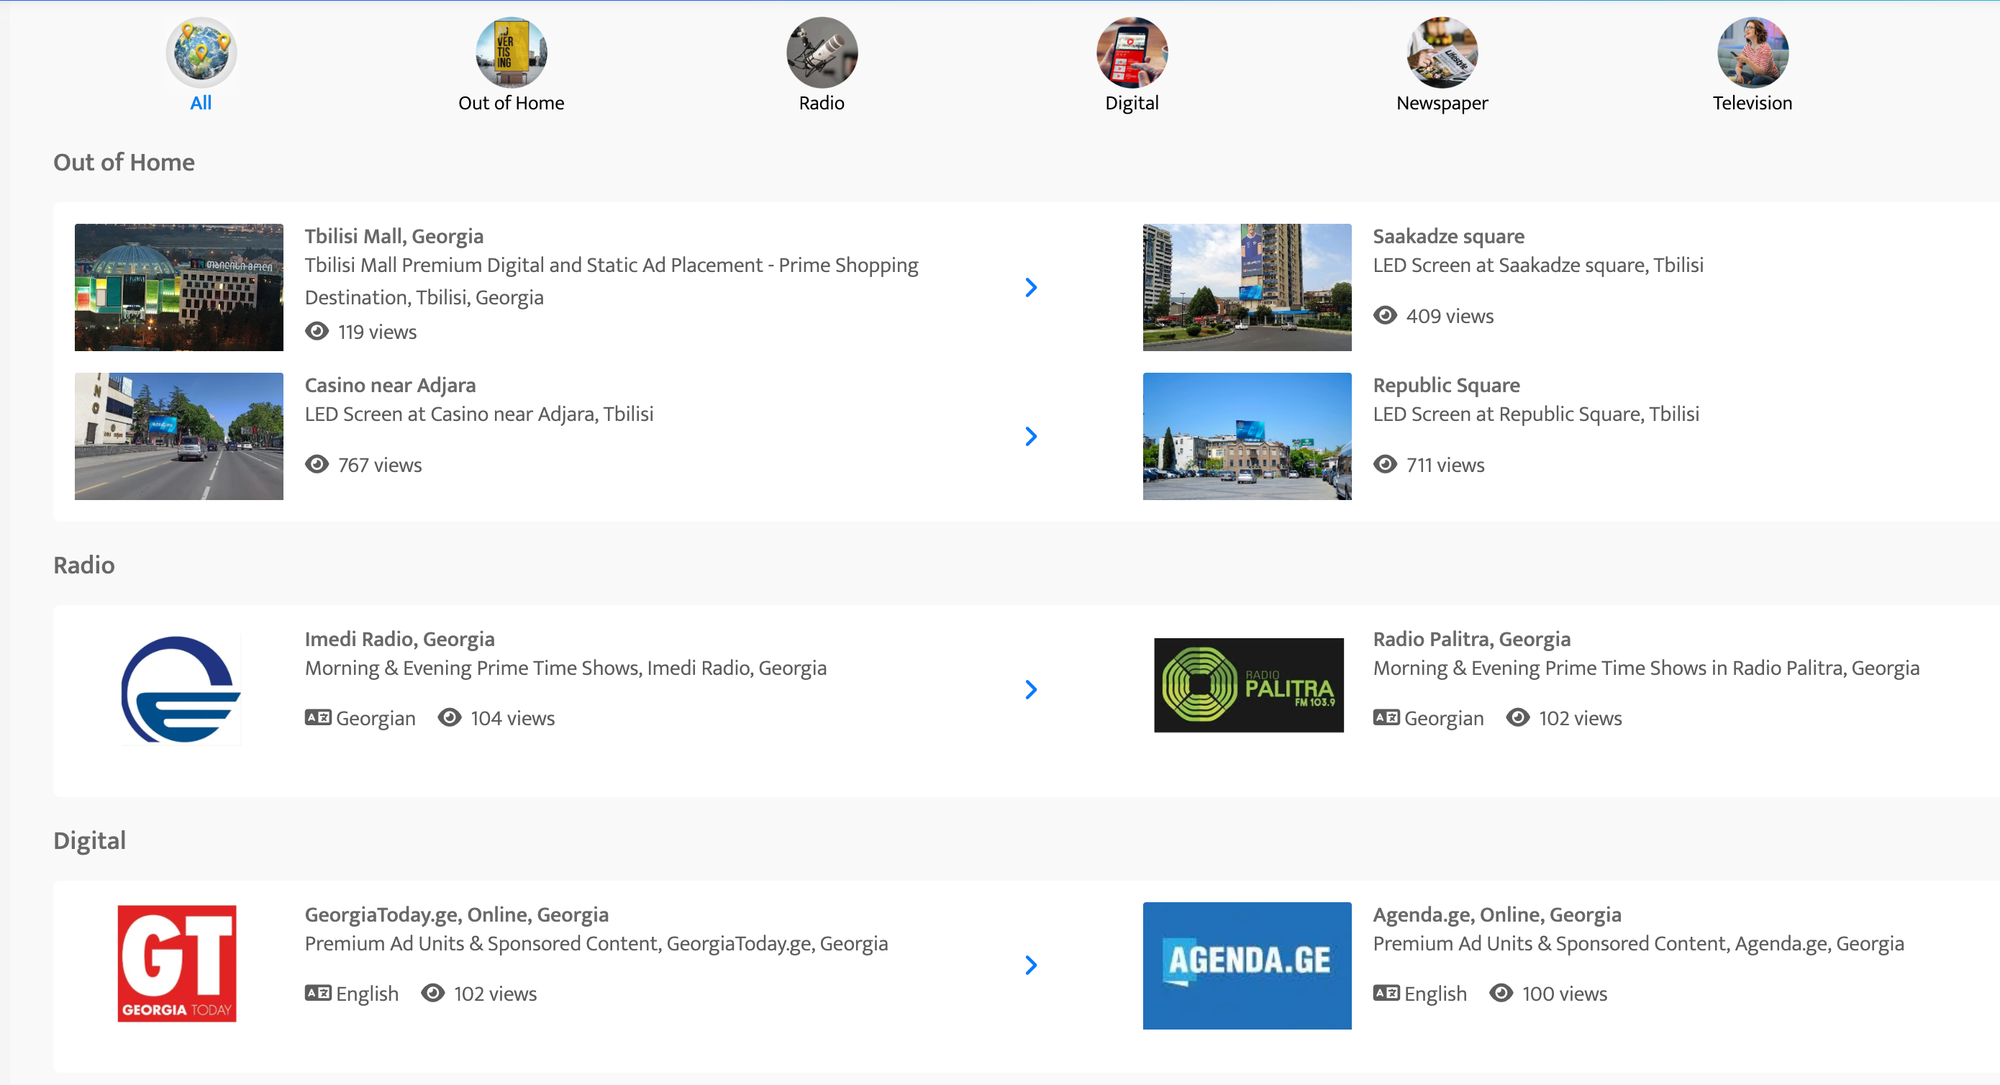
Task: Switch to the Television tab label
Action: [1753, 103]
